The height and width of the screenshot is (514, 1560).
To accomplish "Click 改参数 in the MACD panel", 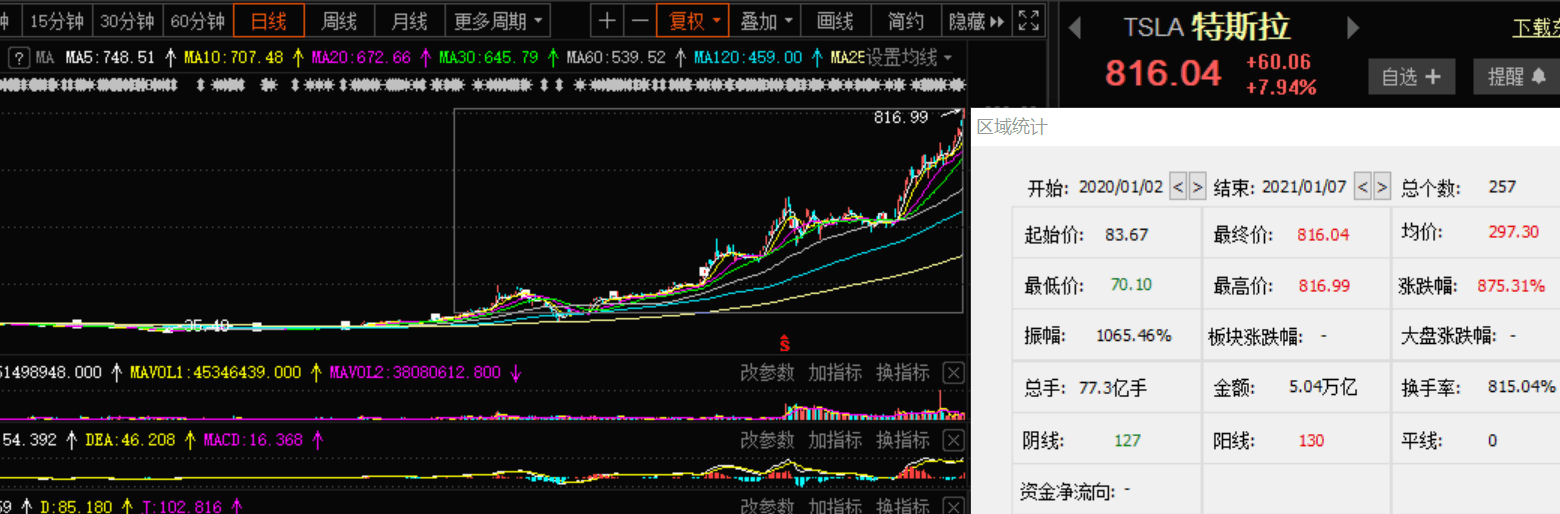I will click(x=767, y=440).
